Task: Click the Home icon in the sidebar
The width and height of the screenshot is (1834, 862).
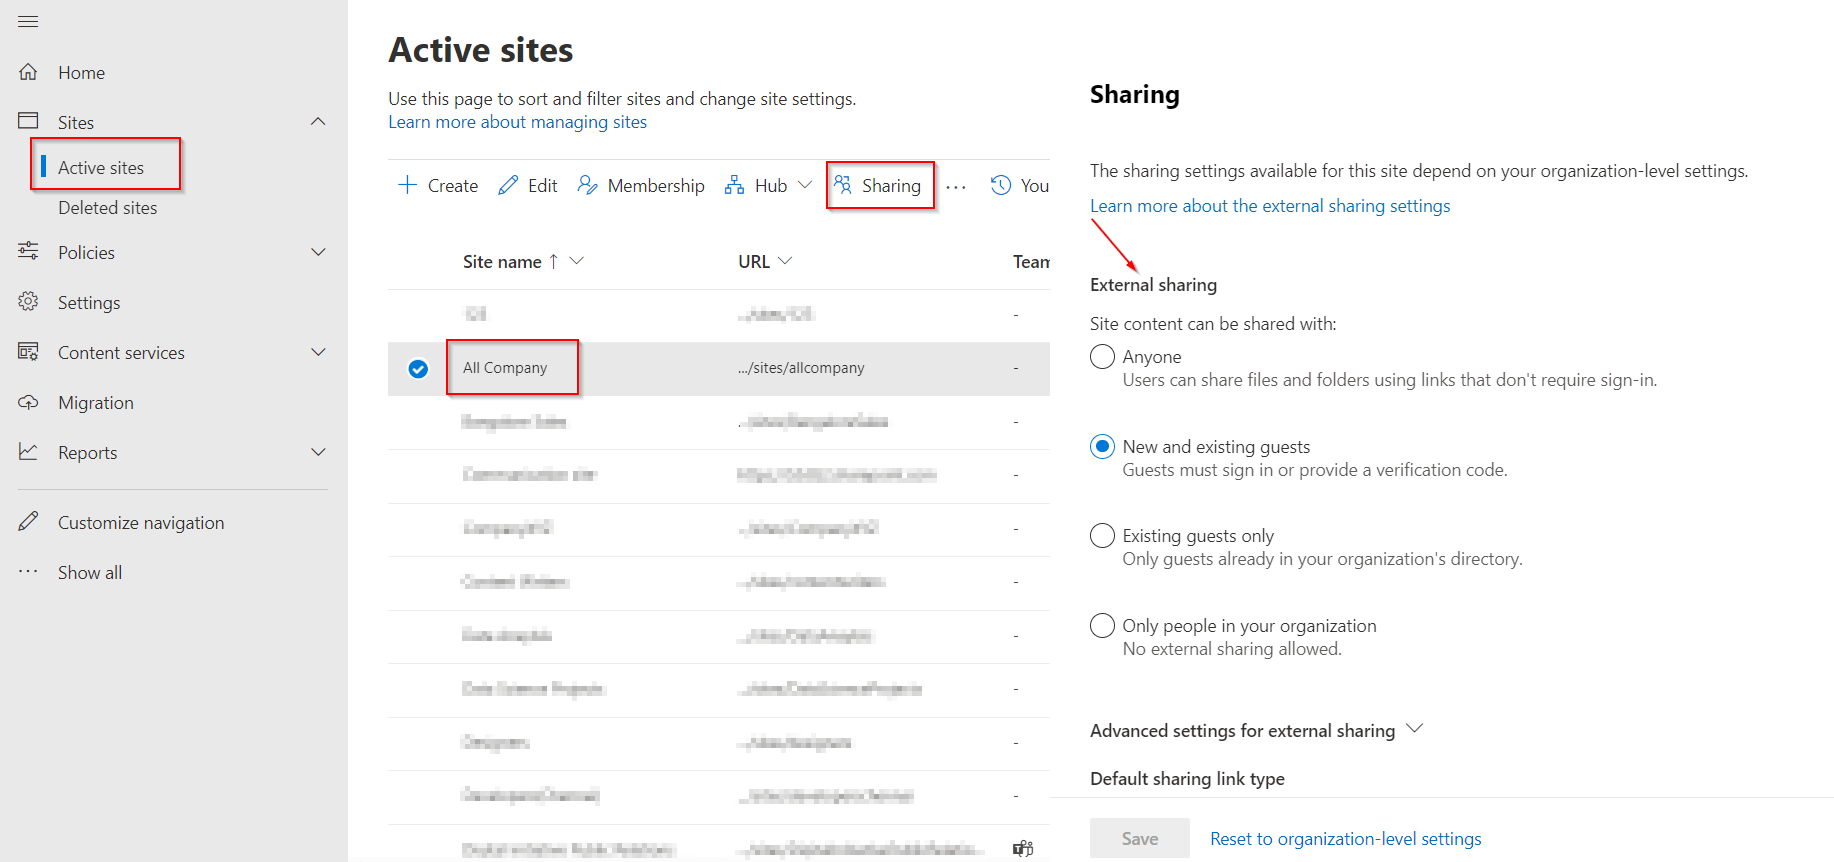Action: click(x=30, y=71)
